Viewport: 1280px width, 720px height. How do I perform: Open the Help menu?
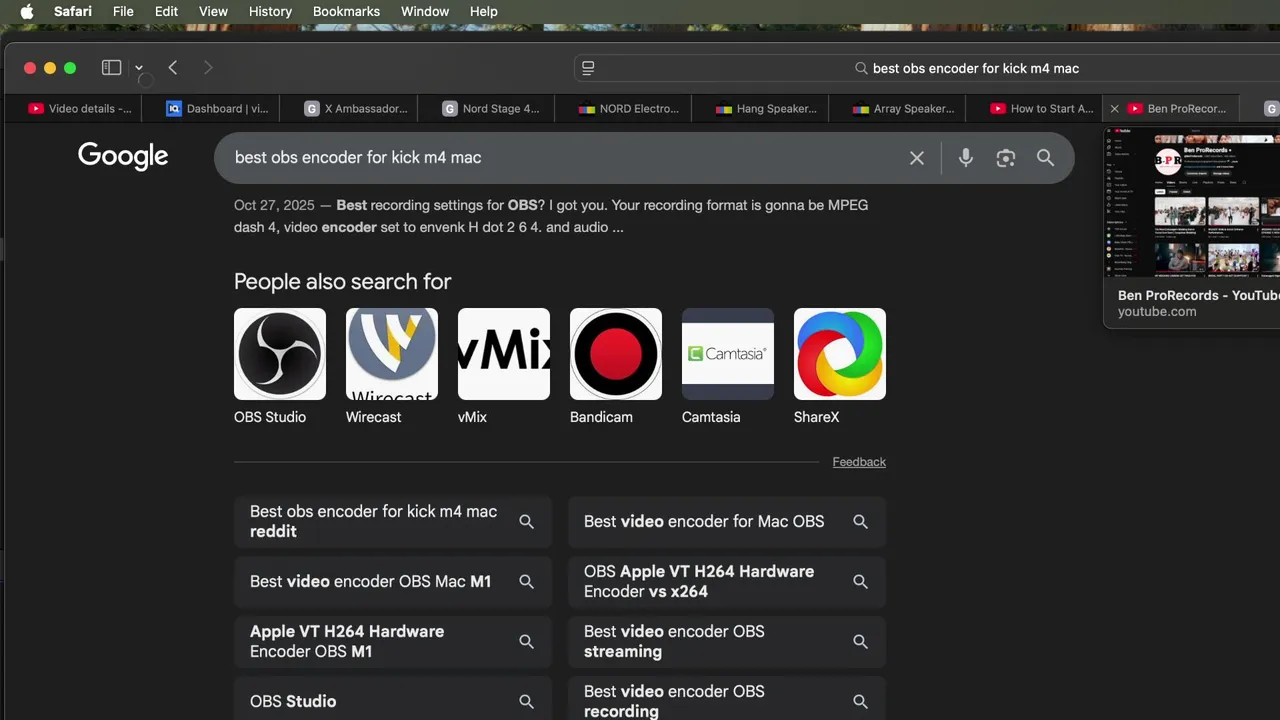[x=483, y=12]
